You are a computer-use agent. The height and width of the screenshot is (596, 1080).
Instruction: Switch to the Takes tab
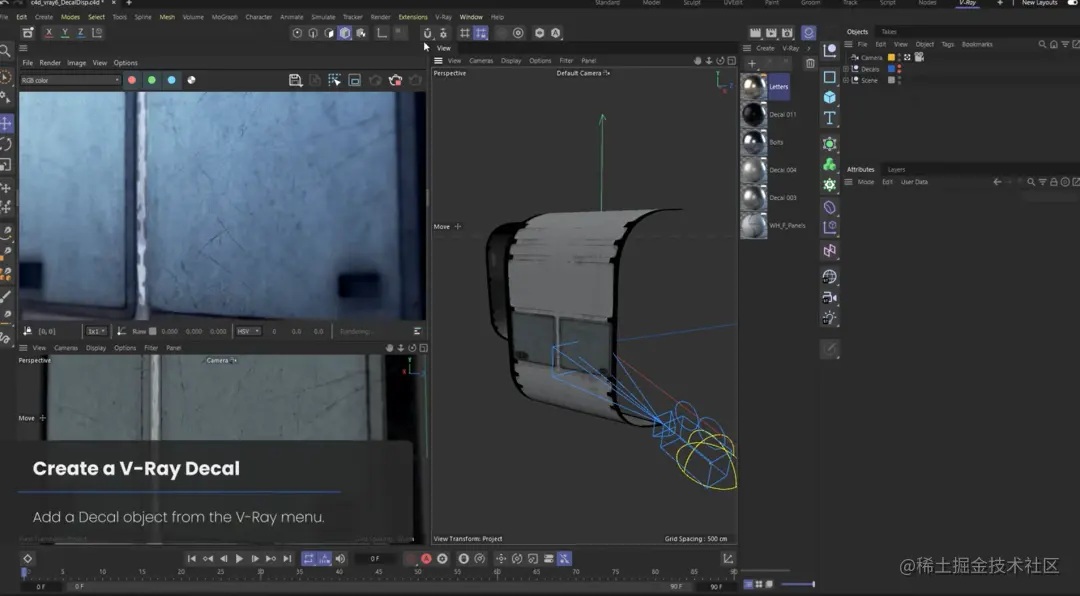click(x=889, y=31)
